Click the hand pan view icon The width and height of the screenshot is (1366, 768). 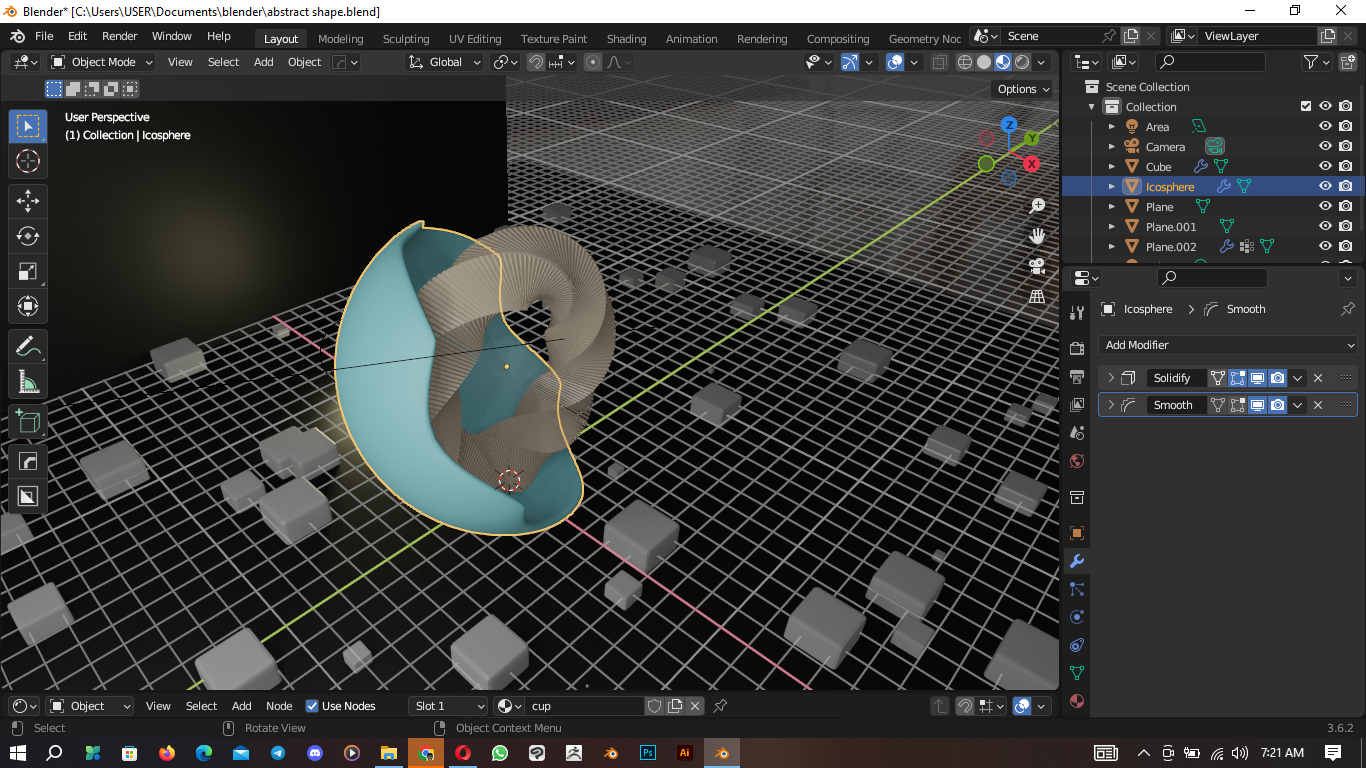(1037, 236)
